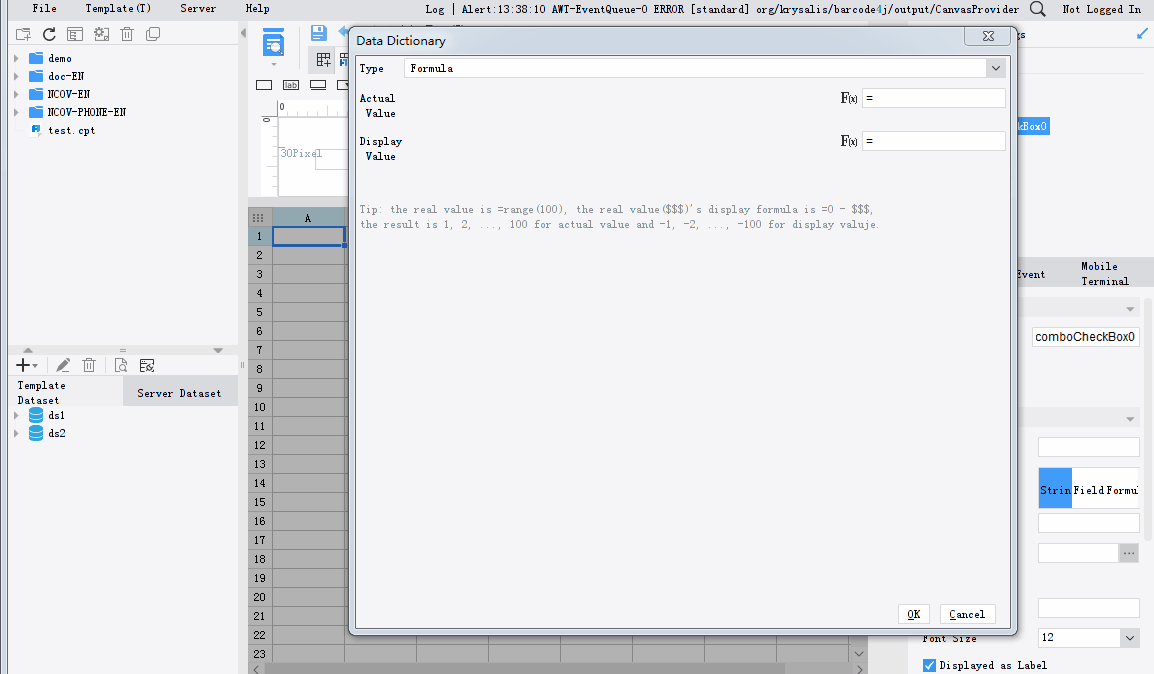Open the server dataset connection icon
This screenshot has width=1154, height=674.
point(146,365)
